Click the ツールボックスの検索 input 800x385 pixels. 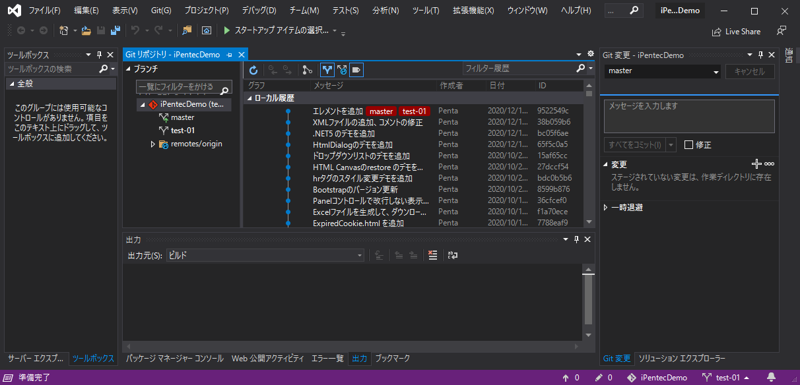pyautogui.click(x=51, y=69)
